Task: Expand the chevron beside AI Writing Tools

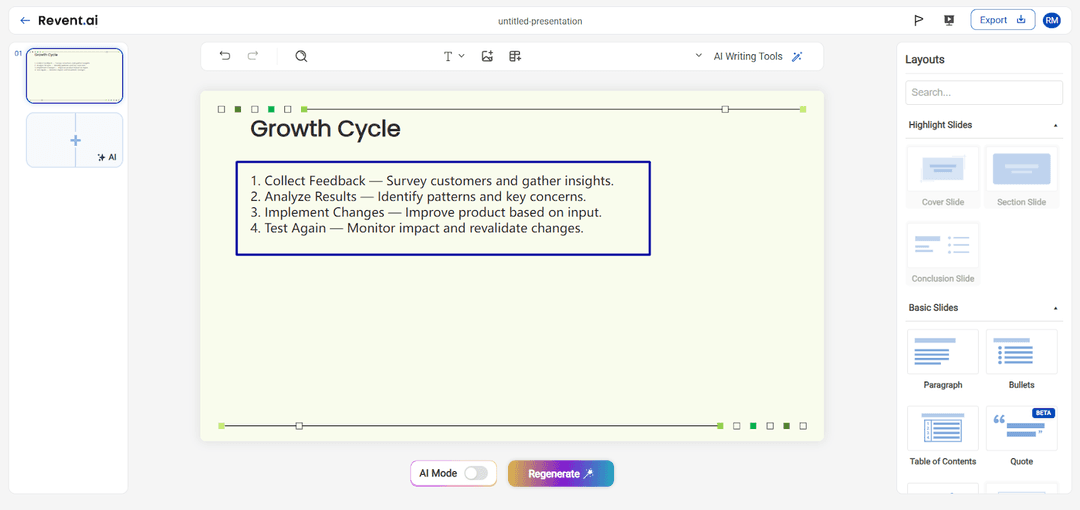Action: click(698, 56)
